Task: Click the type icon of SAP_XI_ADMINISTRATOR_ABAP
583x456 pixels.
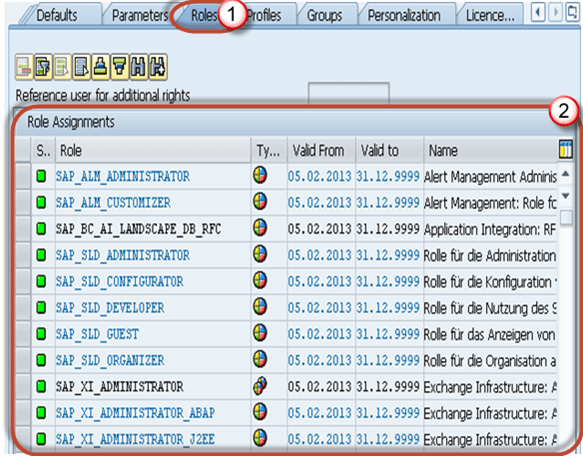Action: [x=260, y=412]
